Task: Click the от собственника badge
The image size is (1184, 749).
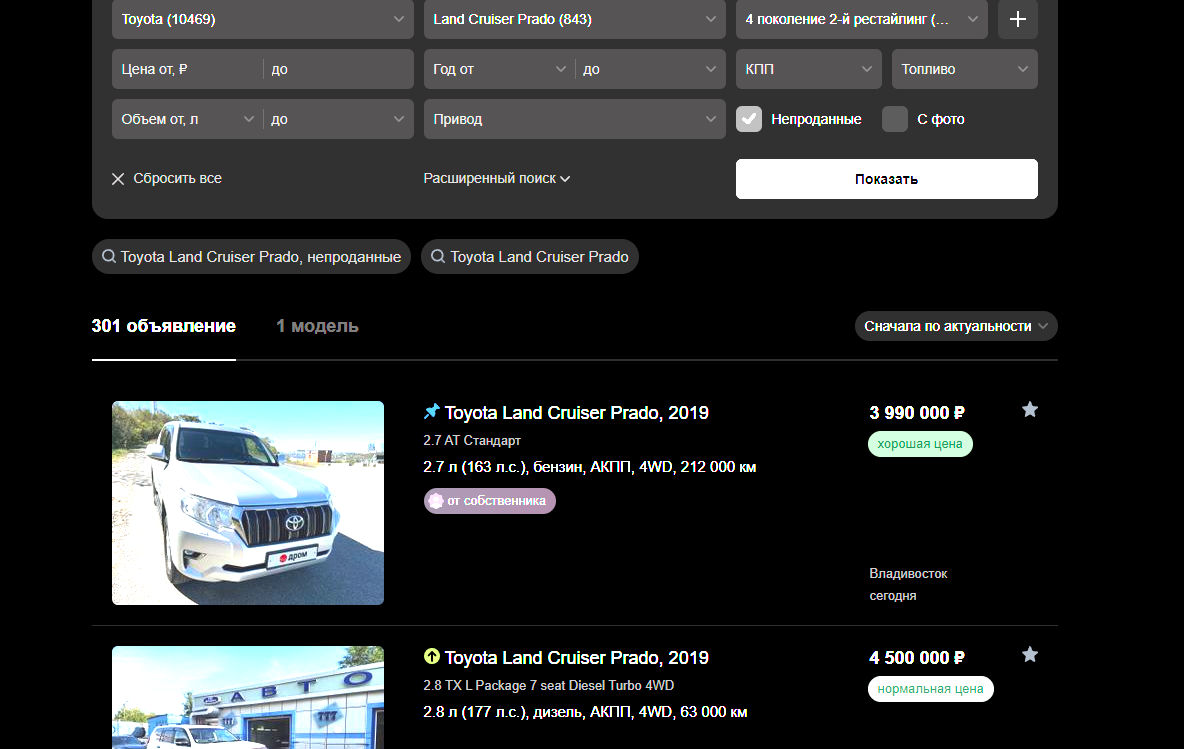Action: (489, 501)
